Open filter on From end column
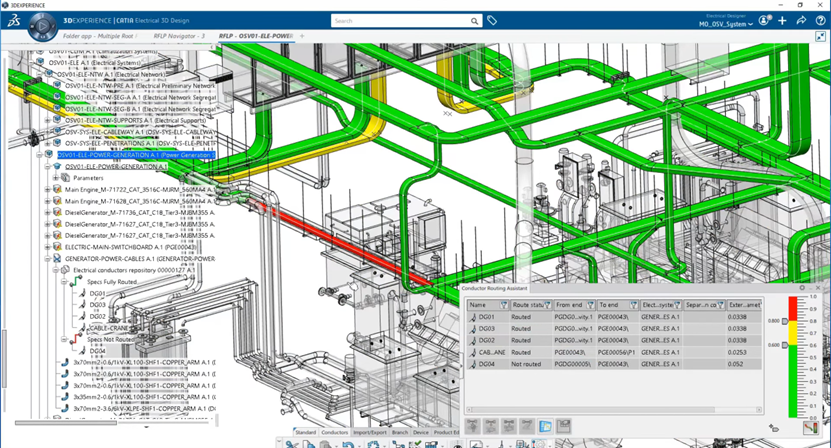The image size is (831, 448). coord(590,305)
